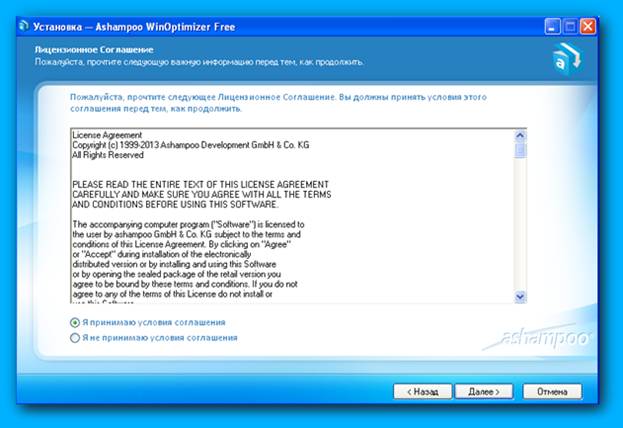
Task: Click the Ashampoo setup box icon in header
Action: click(x=567, y=60)
